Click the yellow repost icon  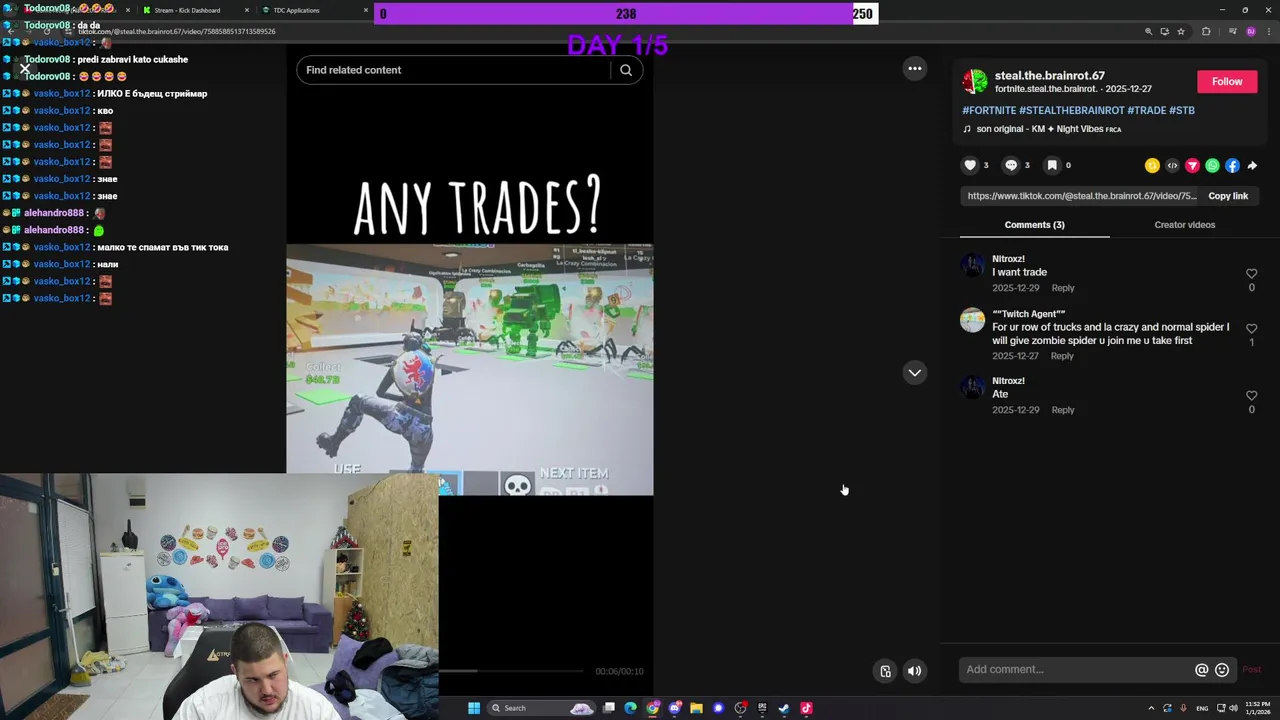(1152, 166)
